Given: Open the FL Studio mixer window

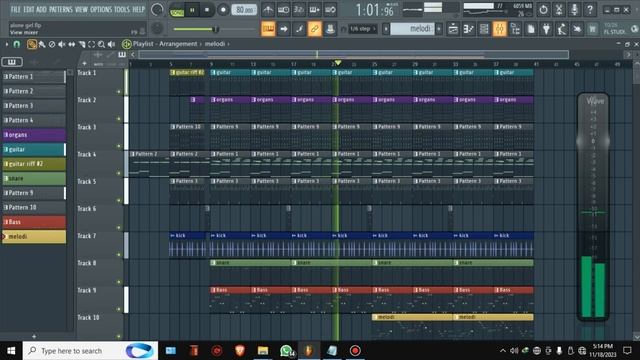Looking at the screenshot, I should (x=500, y=29).
